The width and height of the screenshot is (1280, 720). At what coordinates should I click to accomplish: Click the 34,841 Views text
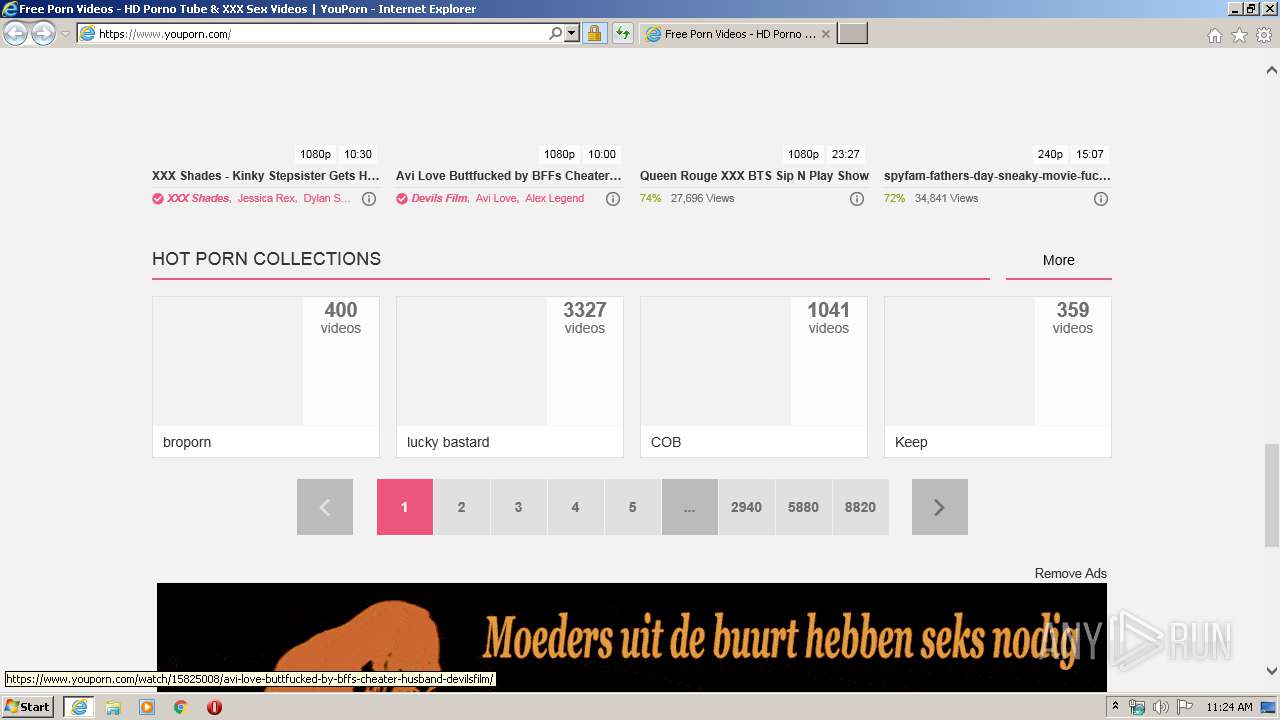pyautogui.click(x=946, y=199)
